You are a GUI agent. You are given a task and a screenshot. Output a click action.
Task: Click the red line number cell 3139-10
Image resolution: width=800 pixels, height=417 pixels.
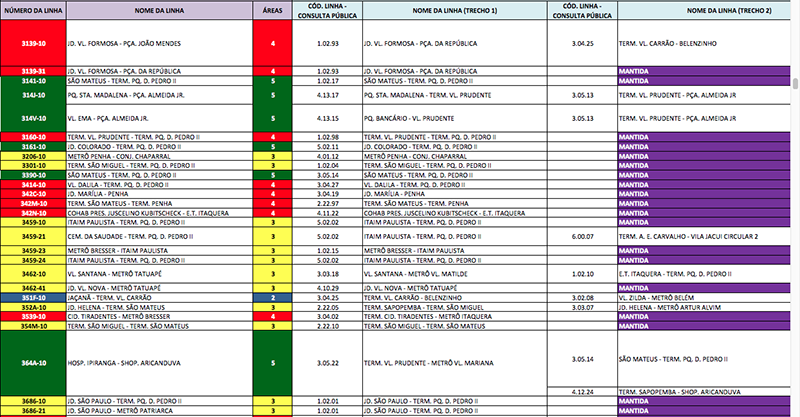coord(33,43)
